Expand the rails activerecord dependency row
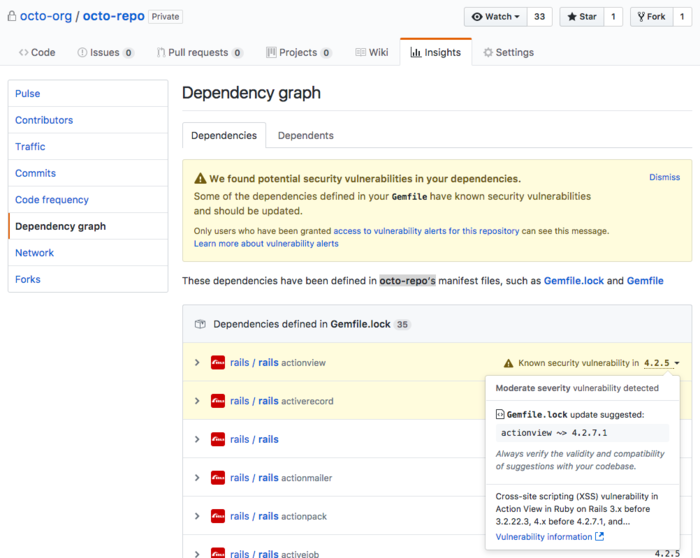The height and width of the screenshot is (558, 700). tap(197, 401)
